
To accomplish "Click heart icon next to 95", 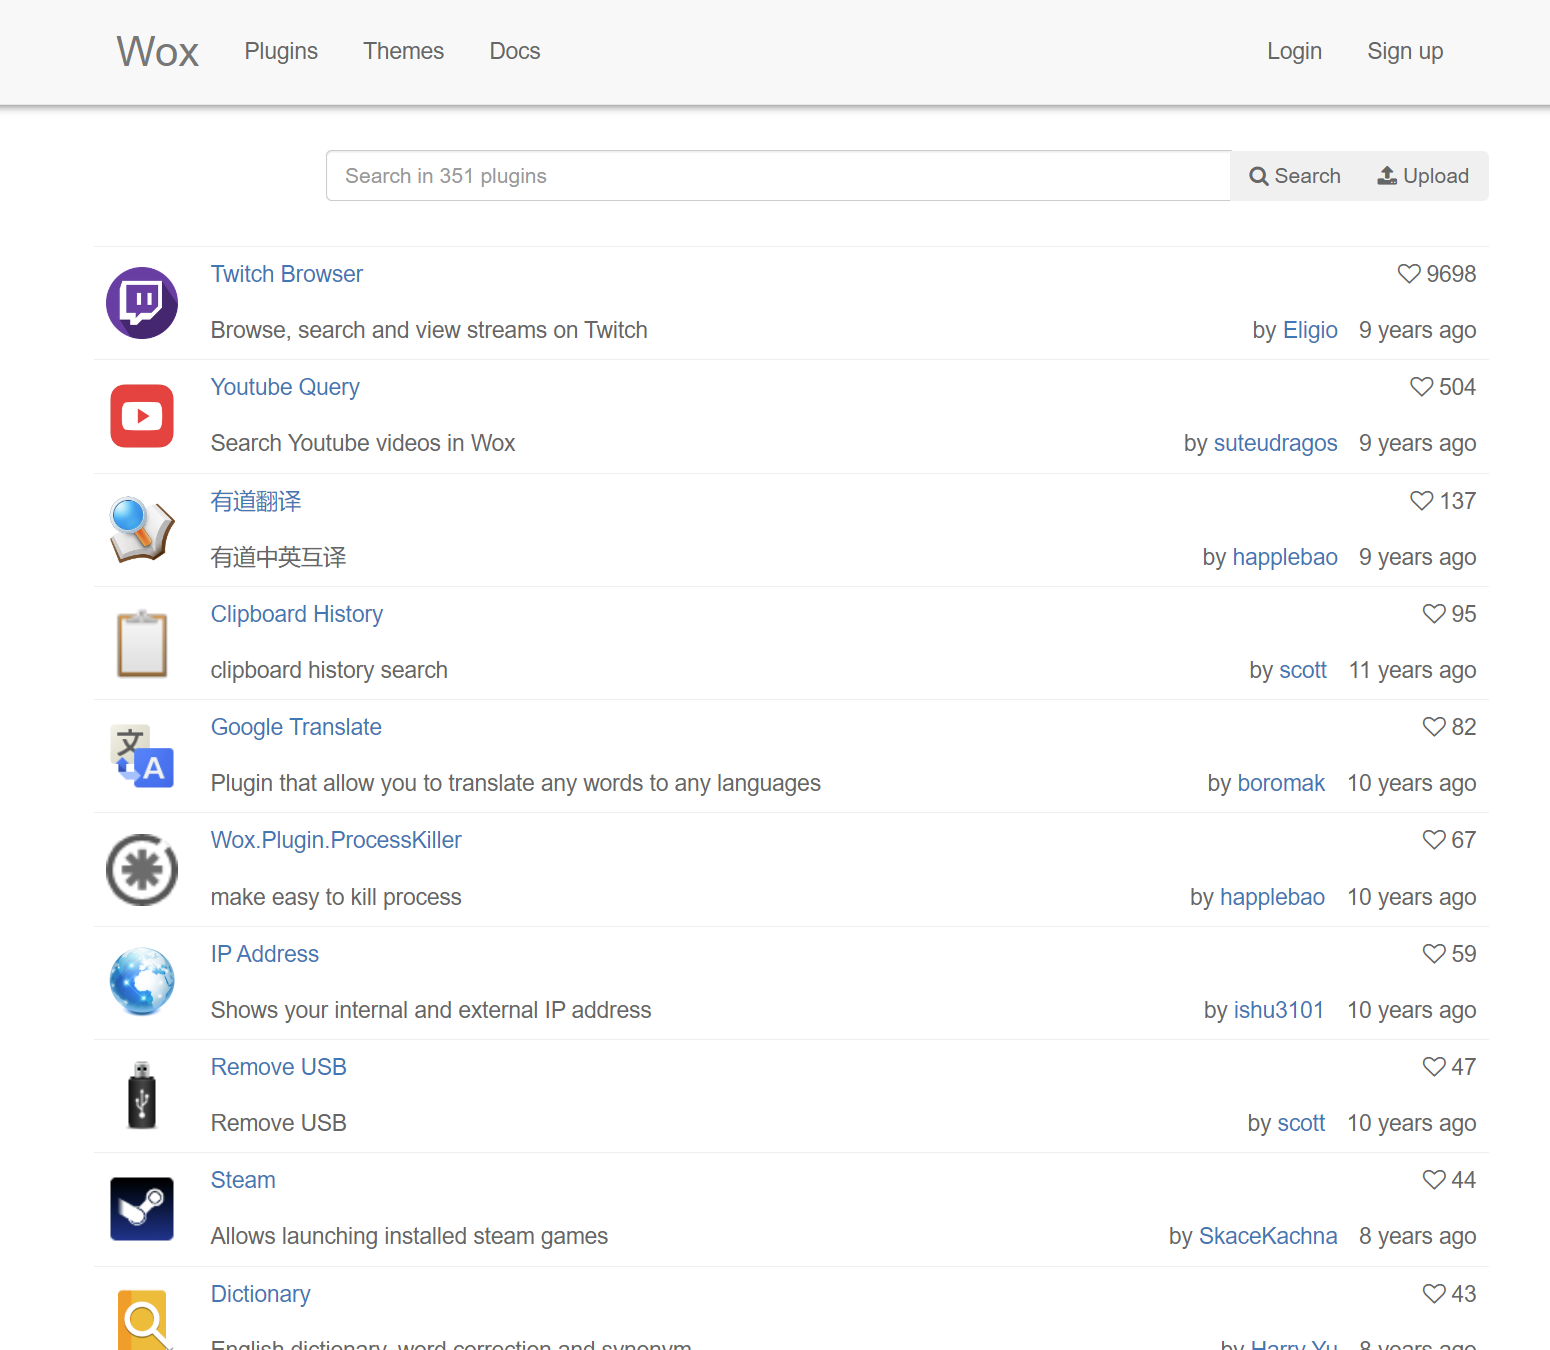I will pyautogui.click(x=1434, y=614).
